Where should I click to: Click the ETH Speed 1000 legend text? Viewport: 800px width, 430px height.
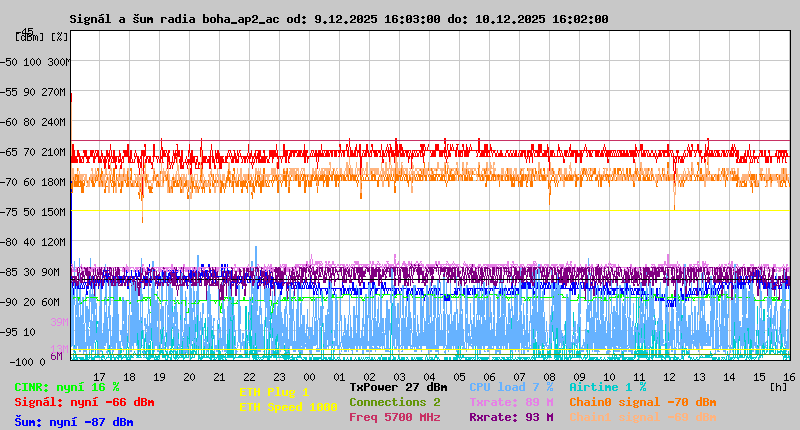pyautogui.click(x=288, y=407)
